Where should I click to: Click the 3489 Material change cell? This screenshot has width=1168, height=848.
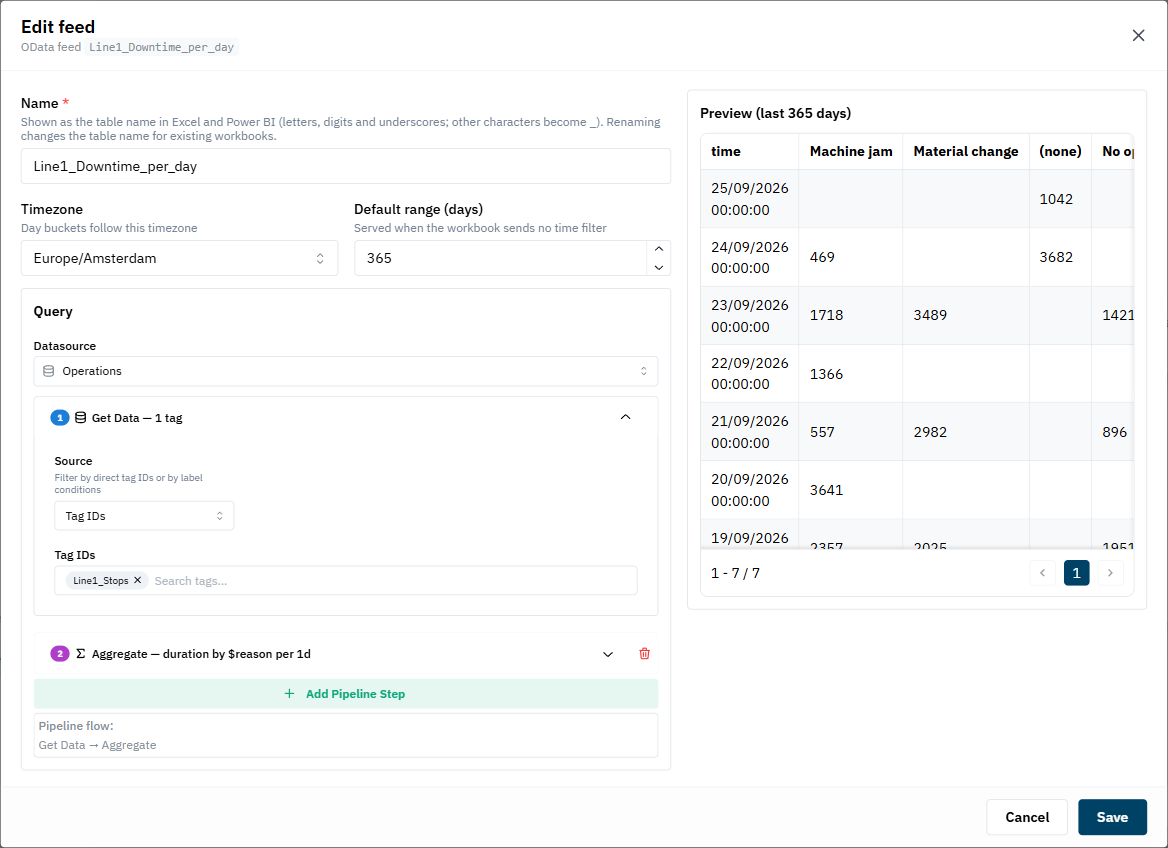click(965, 315)
